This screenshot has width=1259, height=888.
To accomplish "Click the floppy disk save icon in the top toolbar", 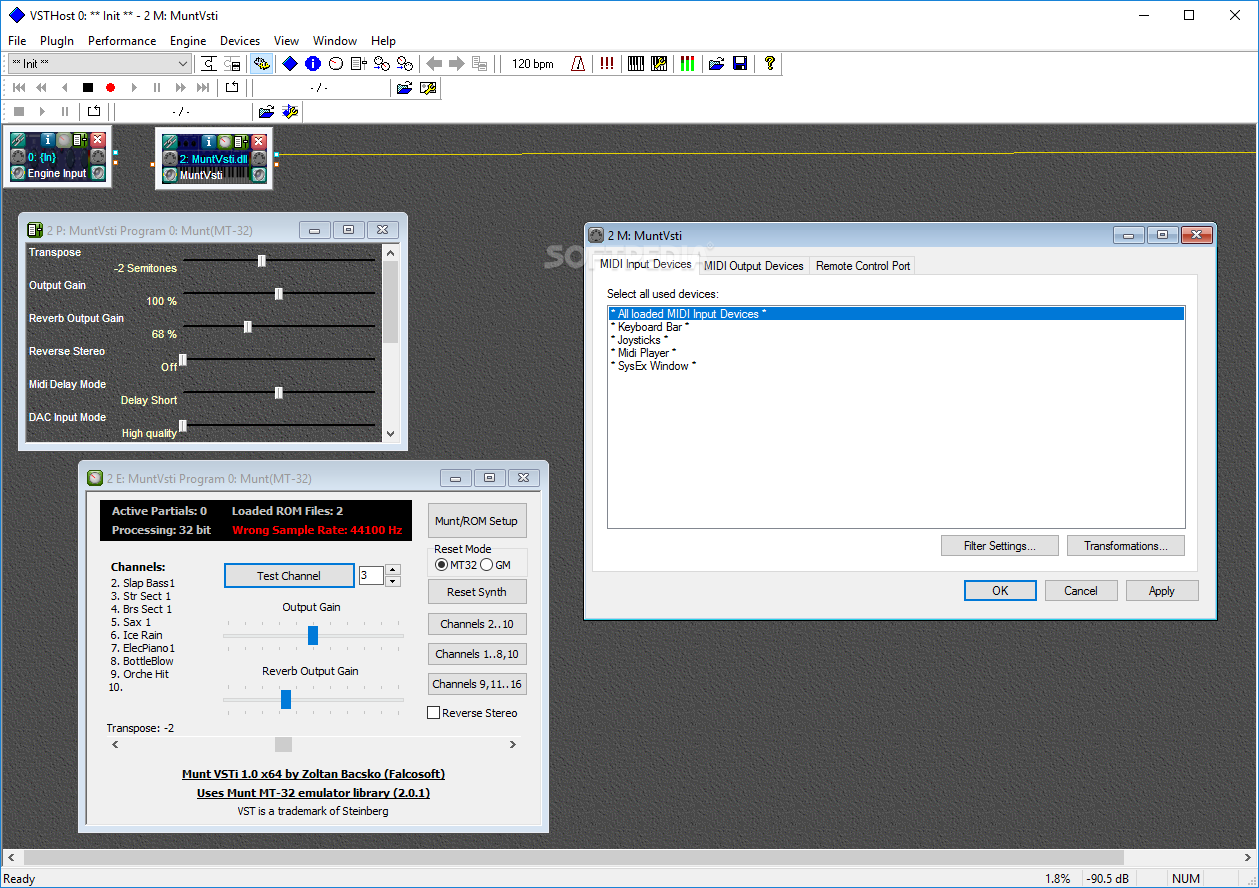I will (x=740, y=63).
